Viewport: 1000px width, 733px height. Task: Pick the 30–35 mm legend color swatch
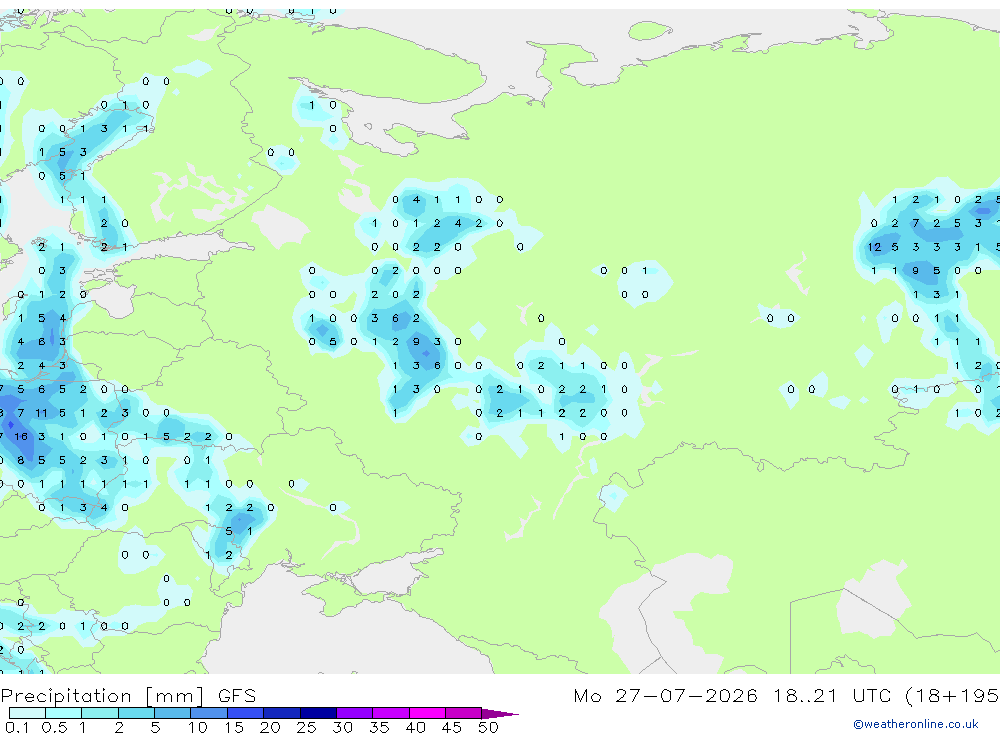[x=354, y=713]
